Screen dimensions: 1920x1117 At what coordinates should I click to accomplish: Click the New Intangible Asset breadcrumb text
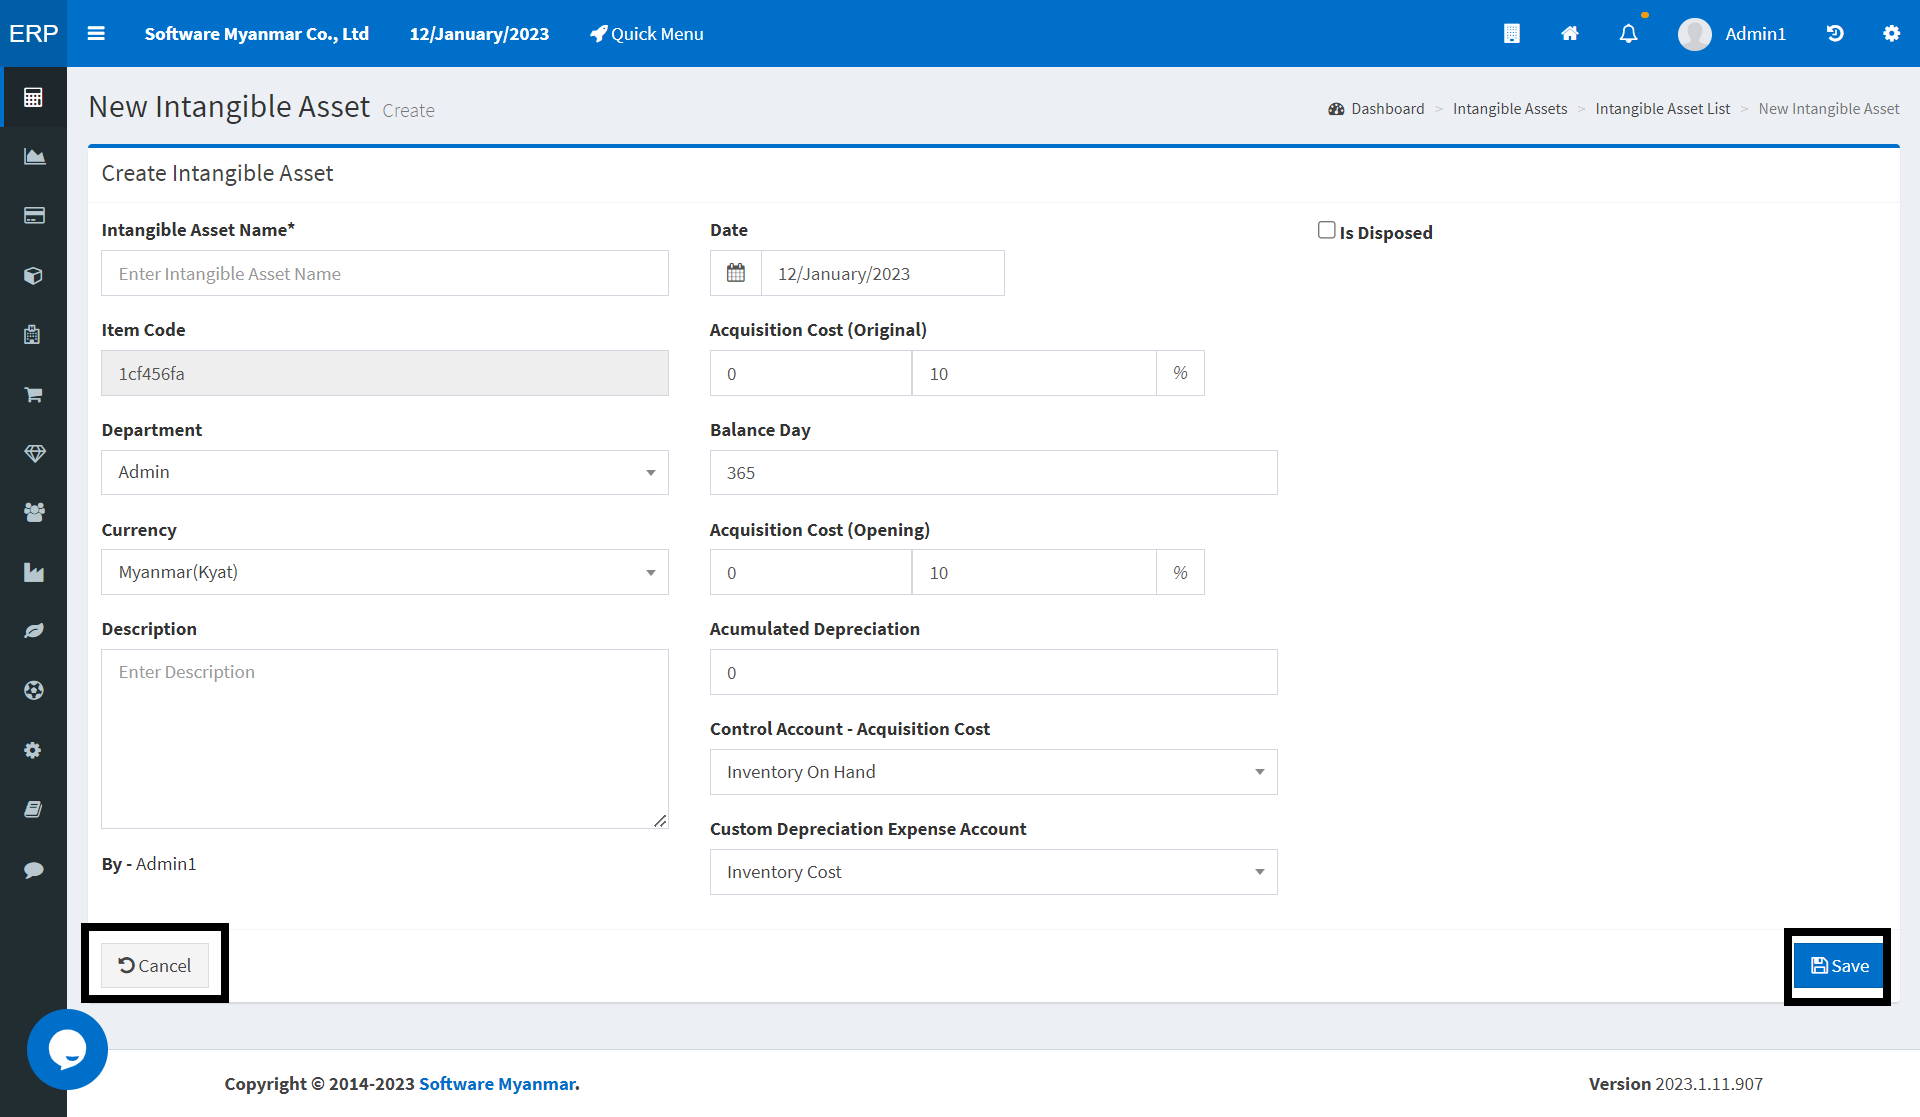click(1828, 108)
